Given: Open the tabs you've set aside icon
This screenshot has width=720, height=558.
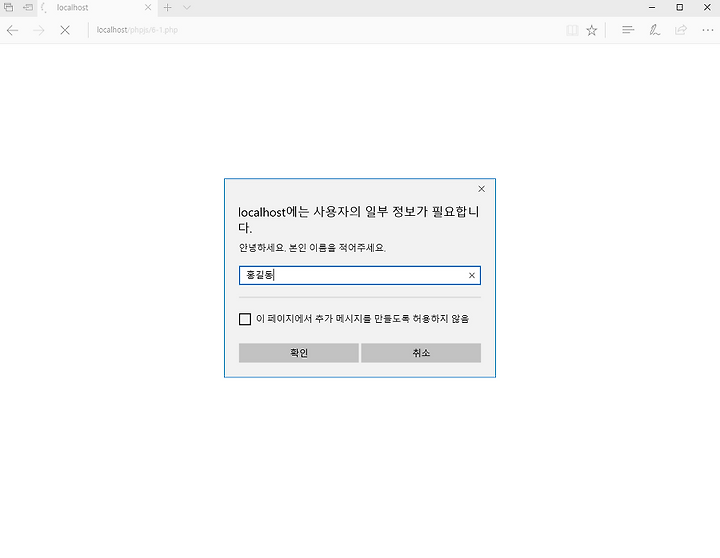Looking at the screenshot, I should (x=8, y=7).
